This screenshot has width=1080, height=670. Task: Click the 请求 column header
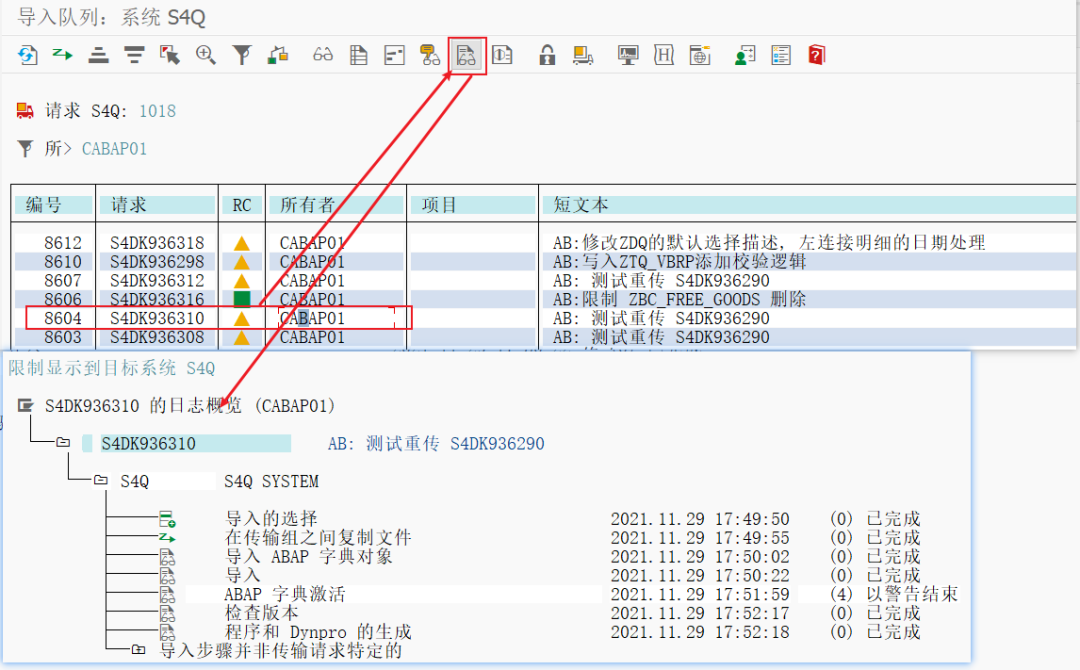pyautogui.click(x=158, y=205)
